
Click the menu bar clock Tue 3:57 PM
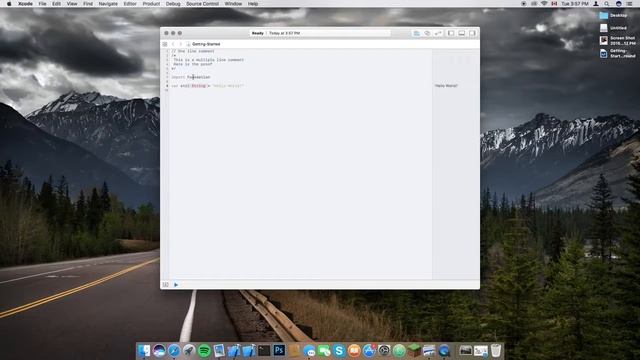(x=575, y=4)
